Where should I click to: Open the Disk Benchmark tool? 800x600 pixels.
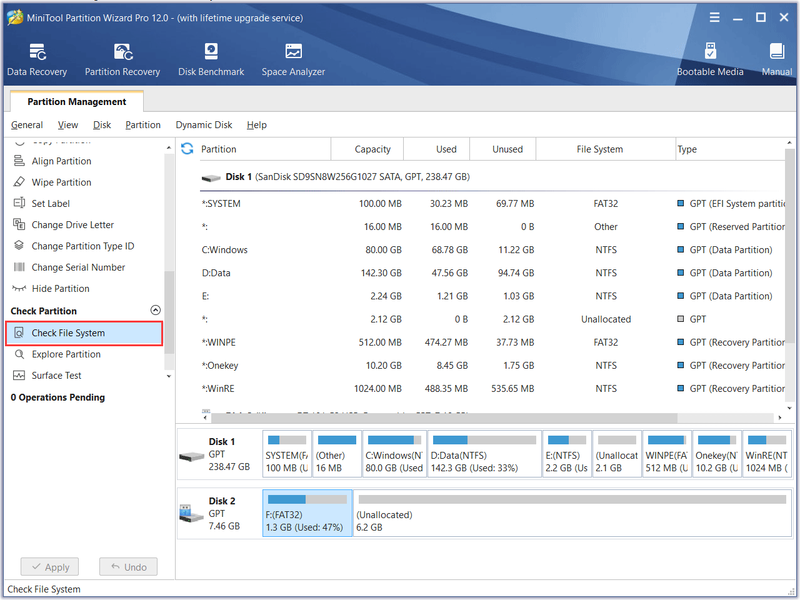211,60
